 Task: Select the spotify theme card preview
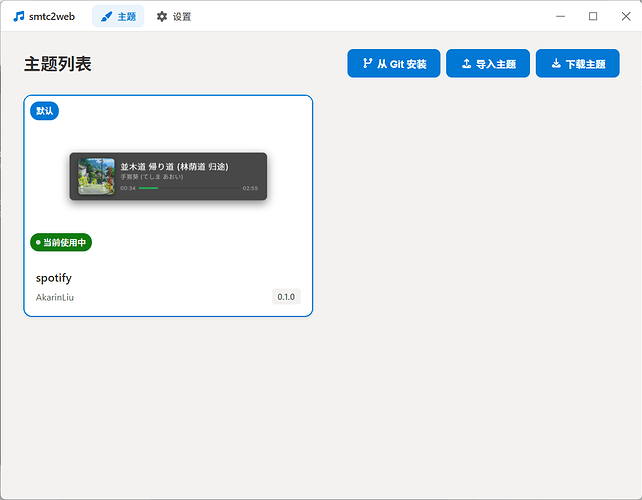(168, 176)
